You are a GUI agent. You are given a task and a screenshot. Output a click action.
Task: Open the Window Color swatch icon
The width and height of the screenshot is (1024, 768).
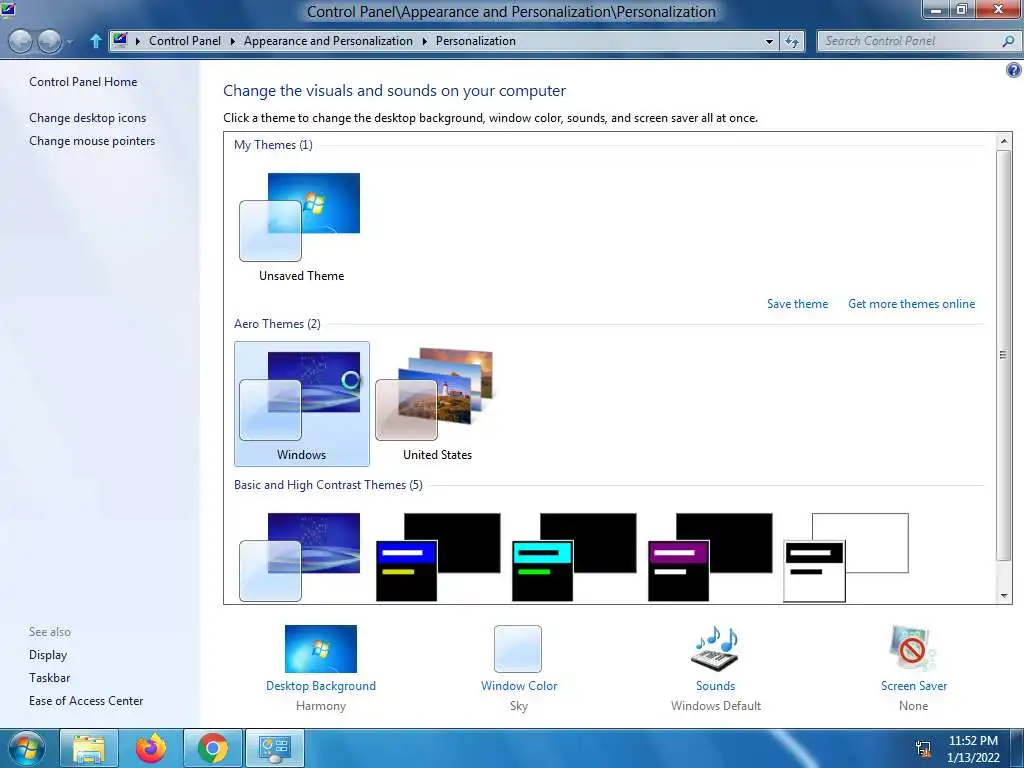(x=518, y=648)
